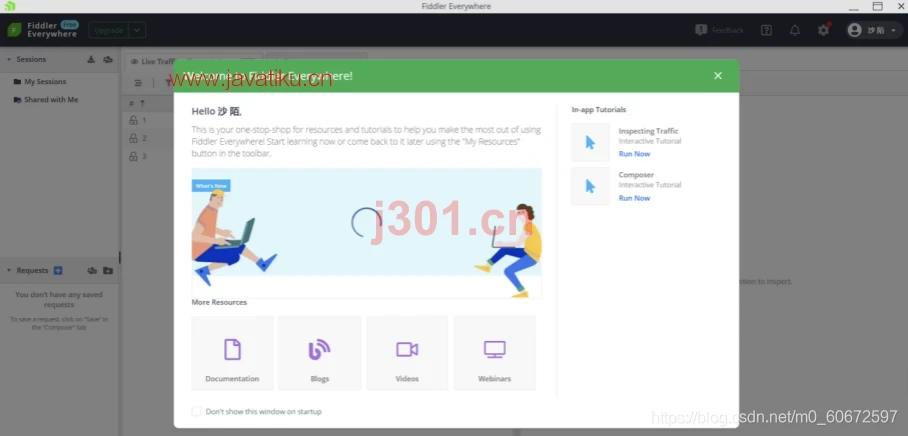Click the Documentation resource card
The image size is (908, 436).
232,353
